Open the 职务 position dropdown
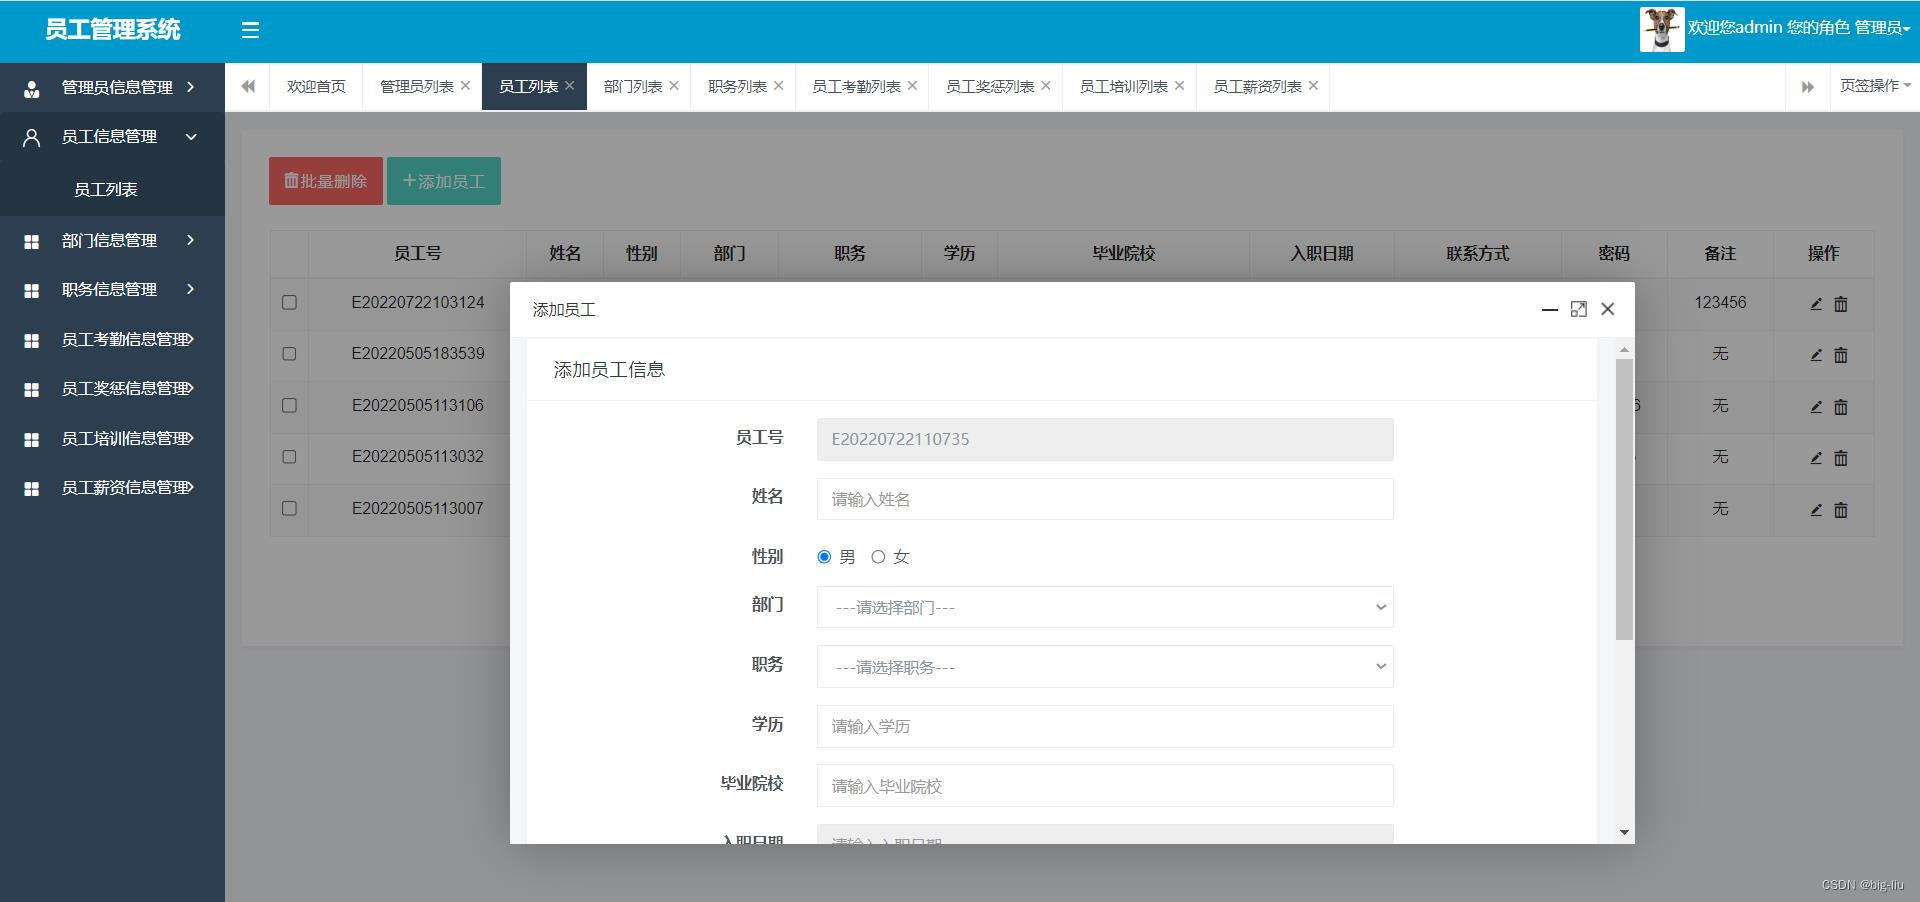1920x902 pixels. click(1104, 667)
